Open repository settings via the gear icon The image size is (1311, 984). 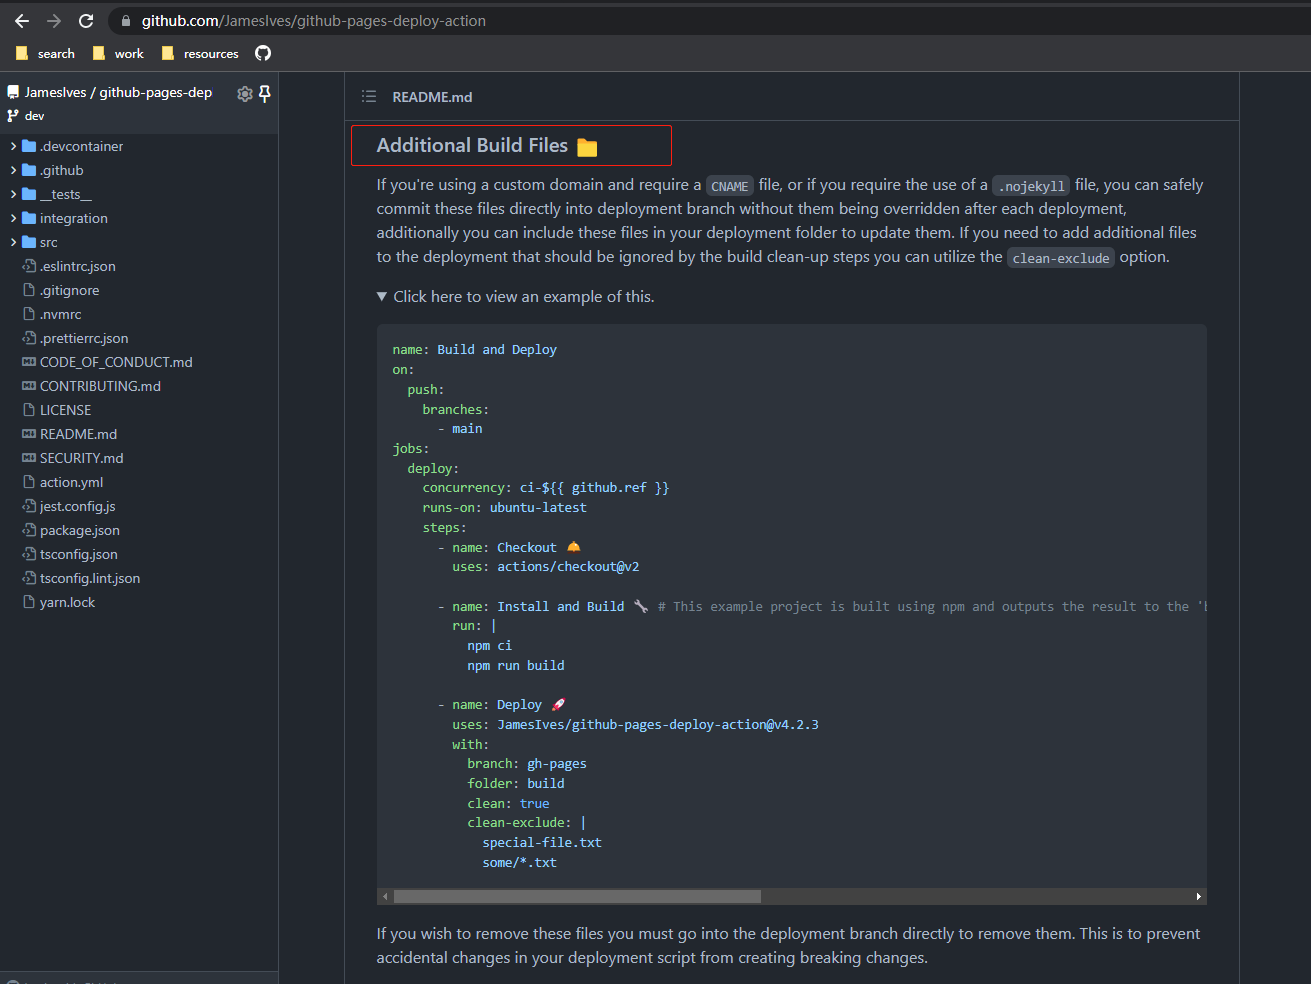coord(244,92)
